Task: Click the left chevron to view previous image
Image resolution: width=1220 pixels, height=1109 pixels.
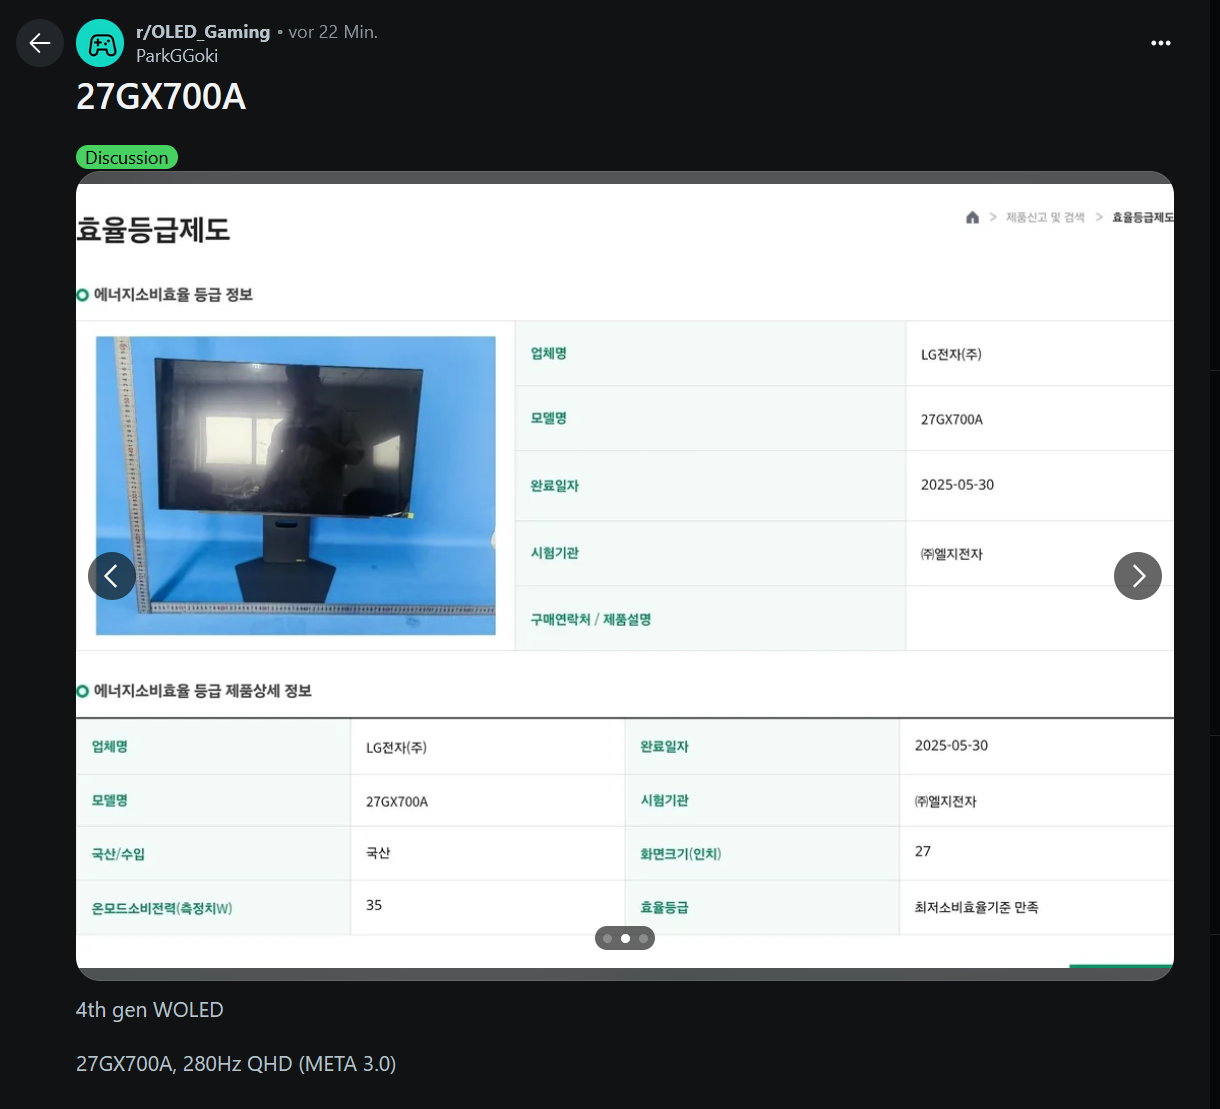Action: [112, 576]
